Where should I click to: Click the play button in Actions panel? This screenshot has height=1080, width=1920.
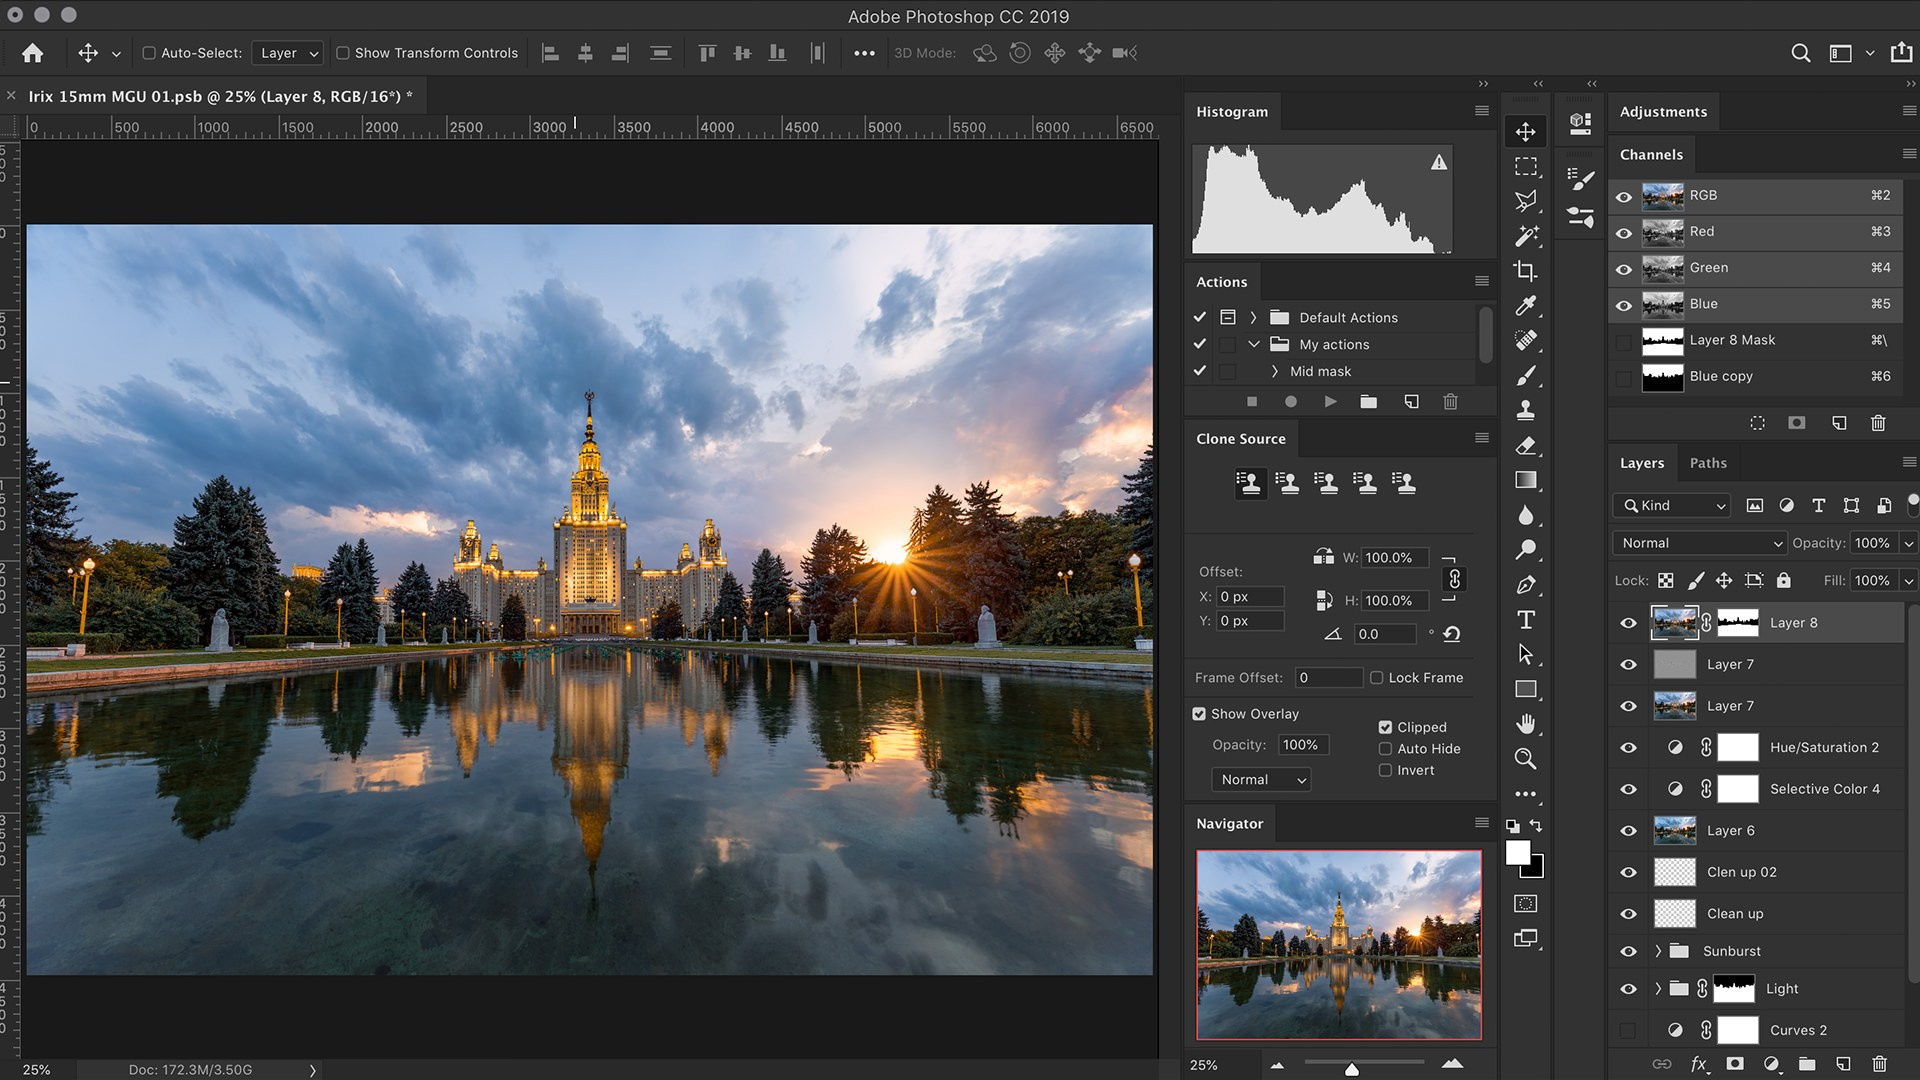pos(1330,401)
